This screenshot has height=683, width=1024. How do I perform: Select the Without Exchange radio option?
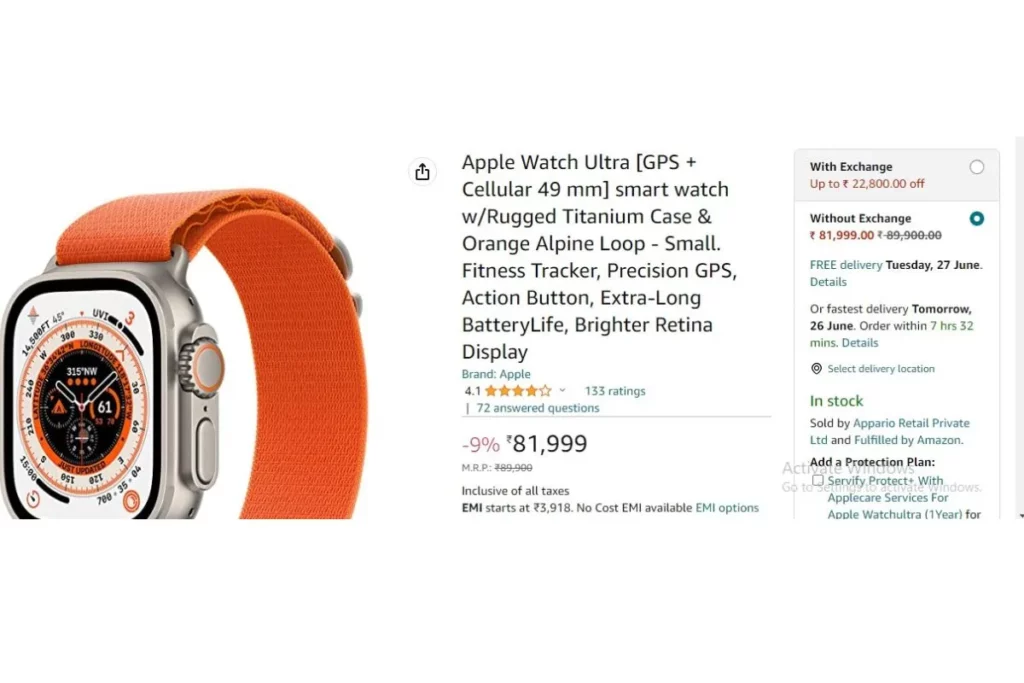click(976, 219)
